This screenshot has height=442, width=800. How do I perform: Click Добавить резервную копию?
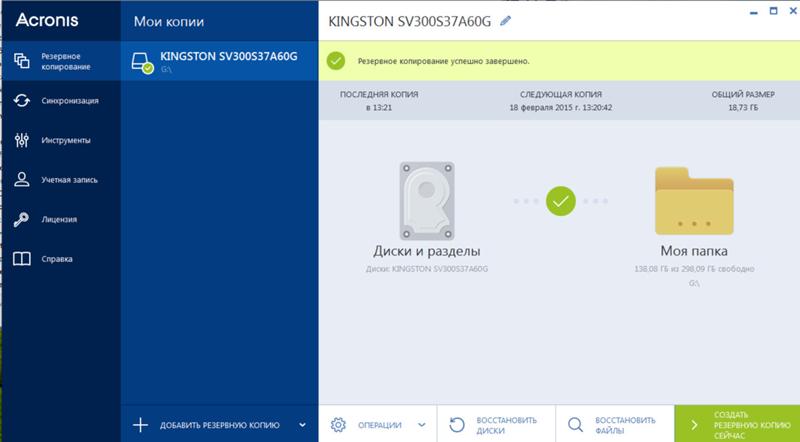coord(219,425)
